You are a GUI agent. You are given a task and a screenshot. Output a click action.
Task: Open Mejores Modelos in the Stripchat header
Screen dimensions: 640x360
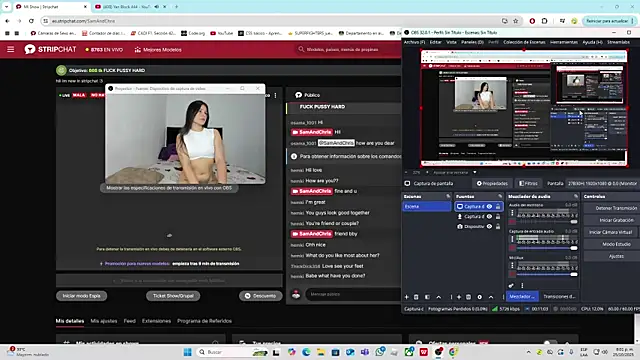[x=158, y=50]
